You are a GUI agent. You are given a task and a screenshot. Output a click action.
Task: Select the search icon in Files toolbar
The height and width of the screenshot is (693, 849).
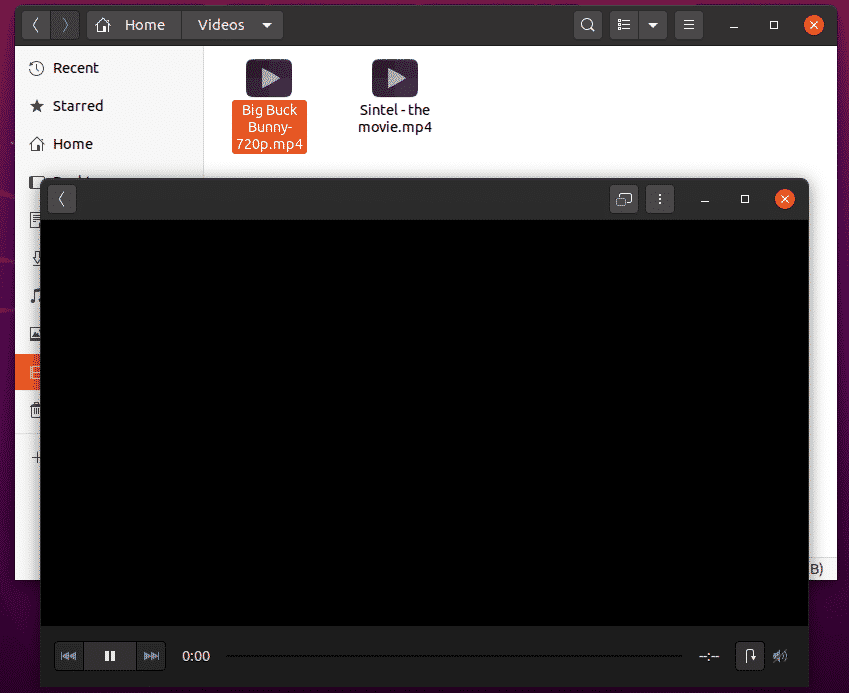point(588,25)
